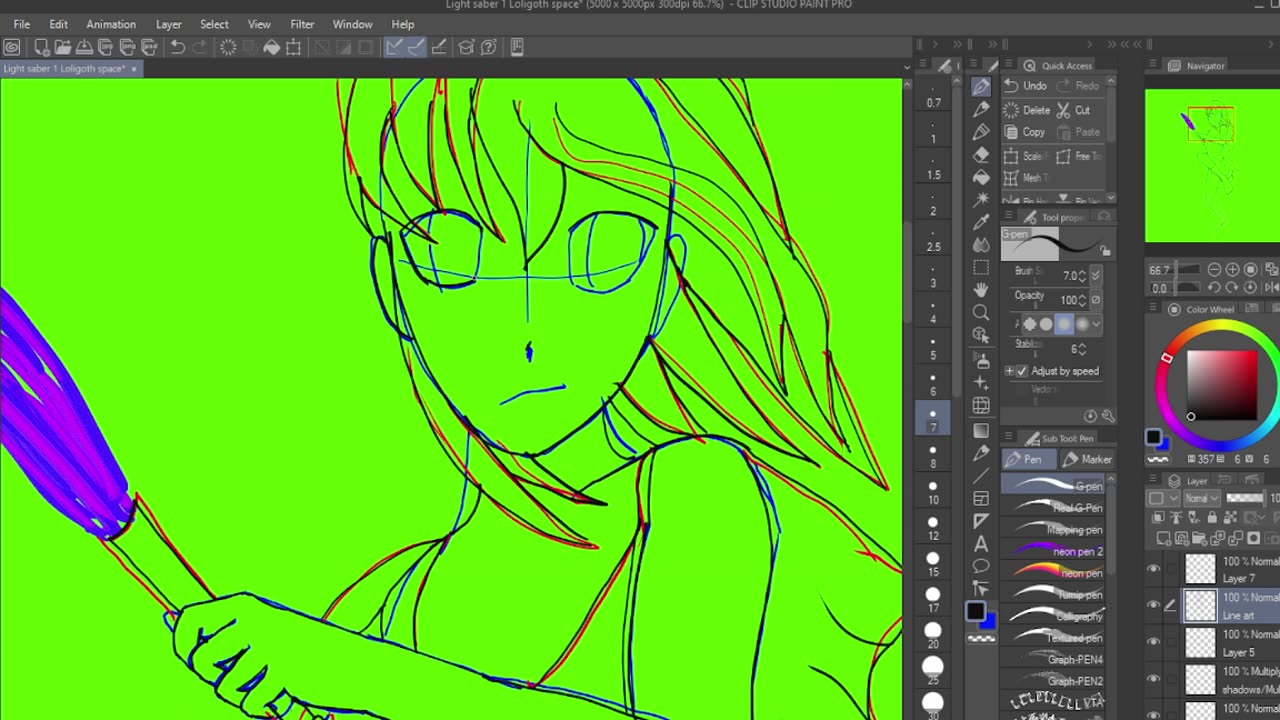This screenshot has height=720, width=1280.
Task: Hide the Line art layer
Action: (x=1153, y=605)
